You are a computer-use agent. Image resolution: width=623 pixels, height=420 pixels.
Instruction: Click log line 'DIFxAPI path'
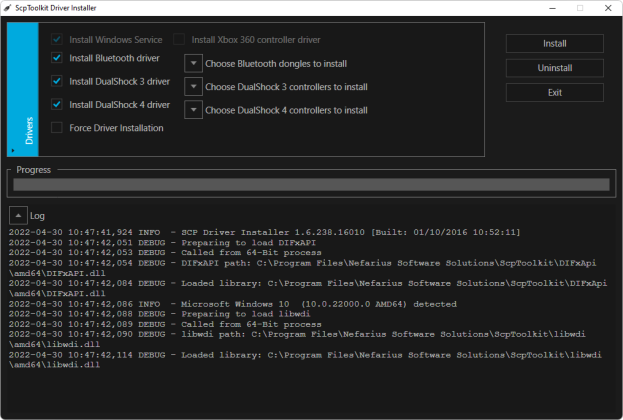click(x=303, y=268)
